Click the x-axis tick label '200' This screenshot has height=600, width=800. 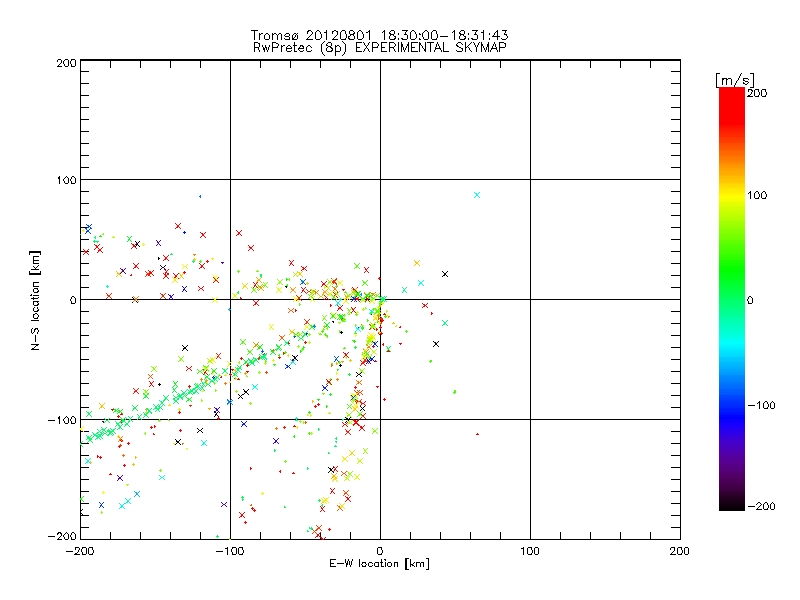click(x=680, y=551)
